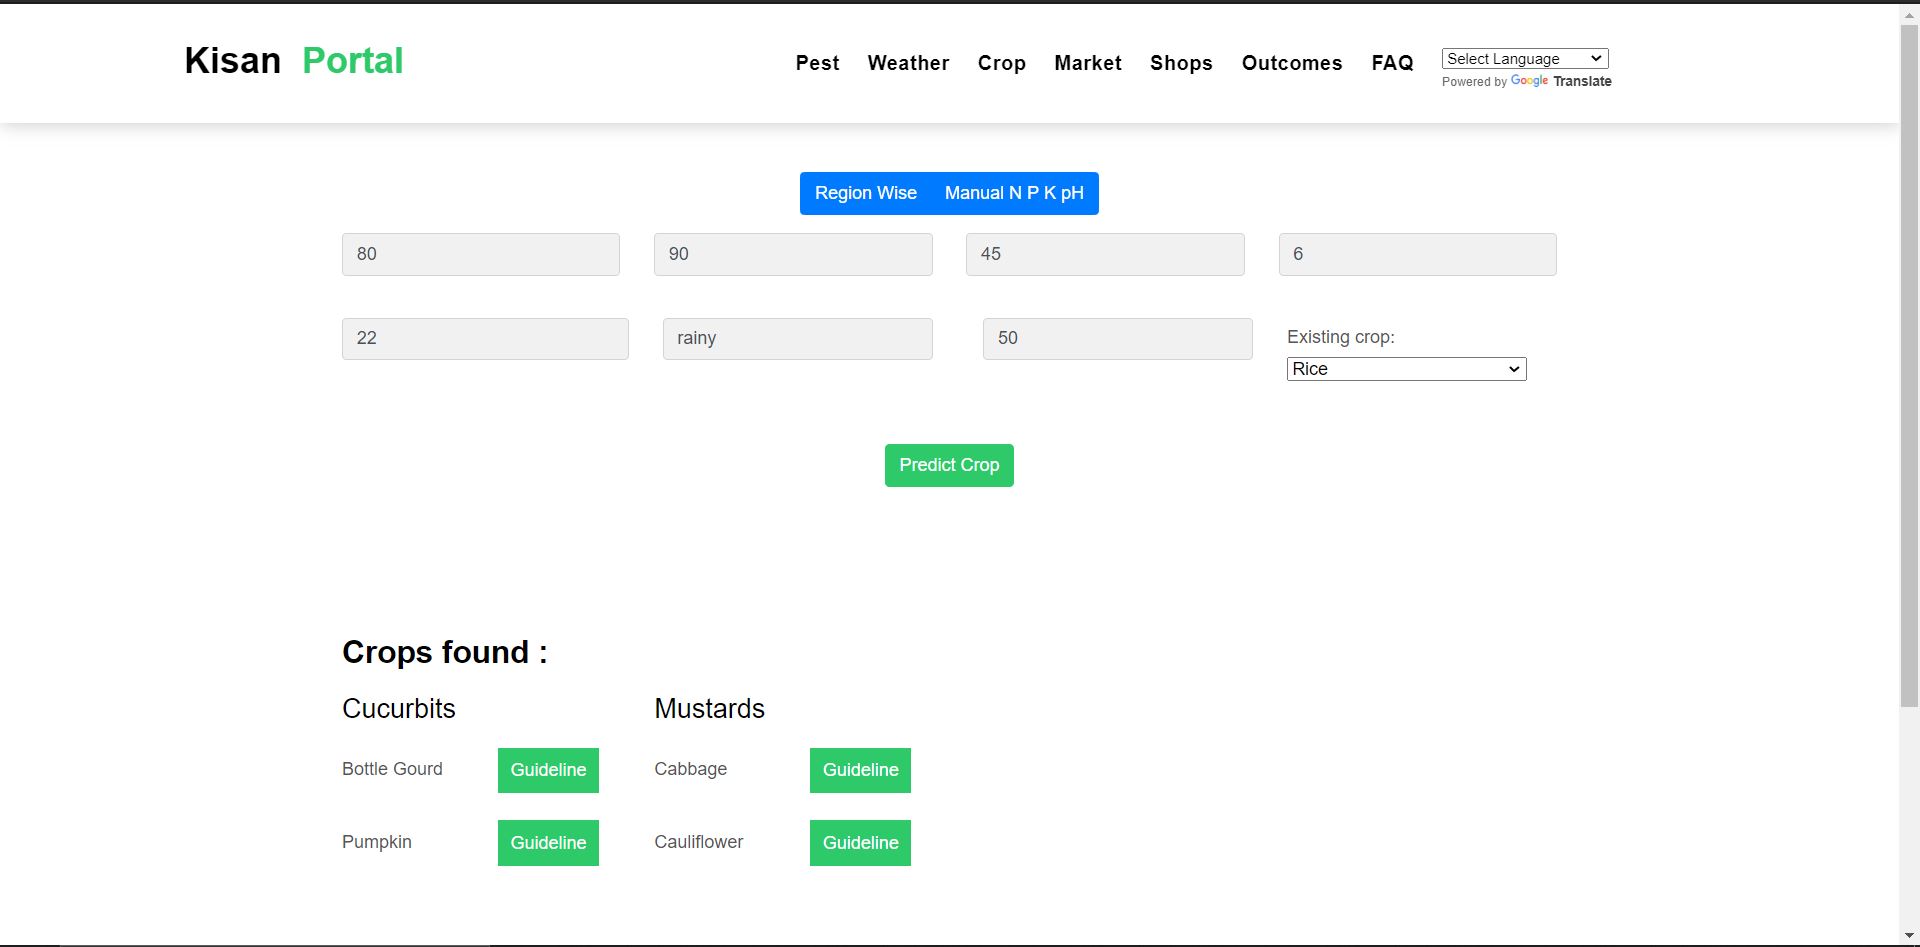Open the Guideline for Bottle Gourd

(x=547, y=770)
